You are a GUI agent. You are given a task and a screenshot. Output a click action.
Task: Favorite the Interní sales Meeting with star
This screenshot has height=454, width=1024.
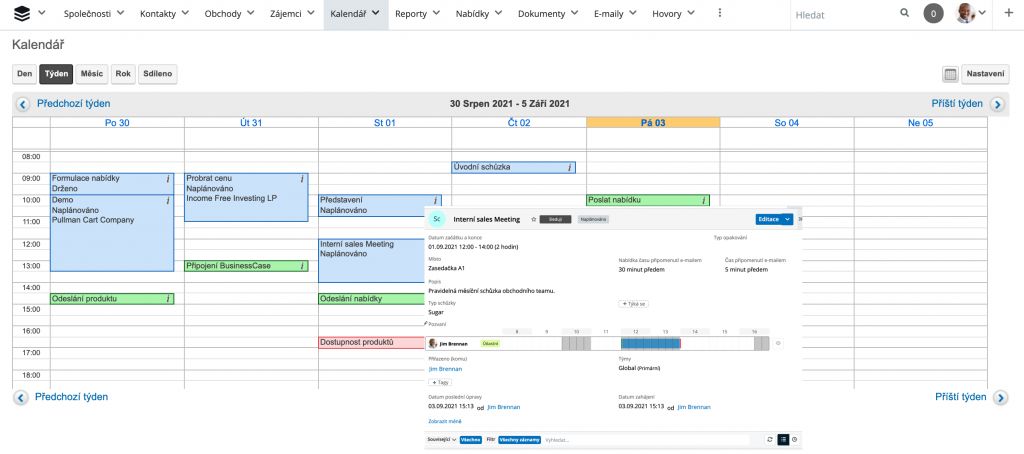(533, 218)
